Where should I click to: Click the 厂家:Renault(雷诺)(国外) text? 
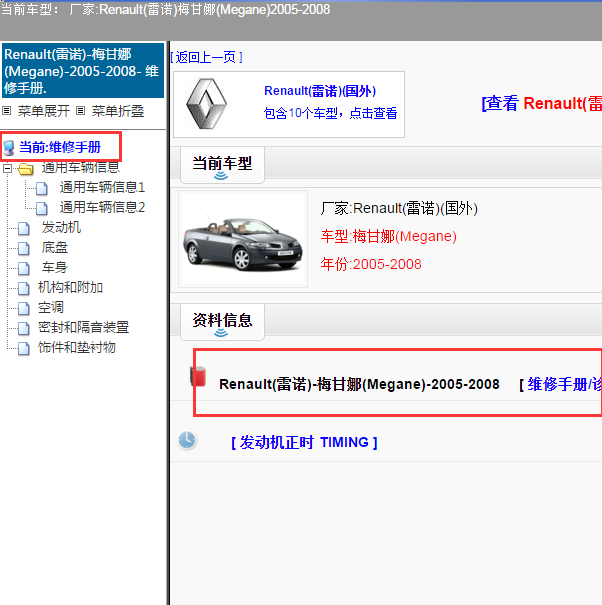(x=399, y=208)
